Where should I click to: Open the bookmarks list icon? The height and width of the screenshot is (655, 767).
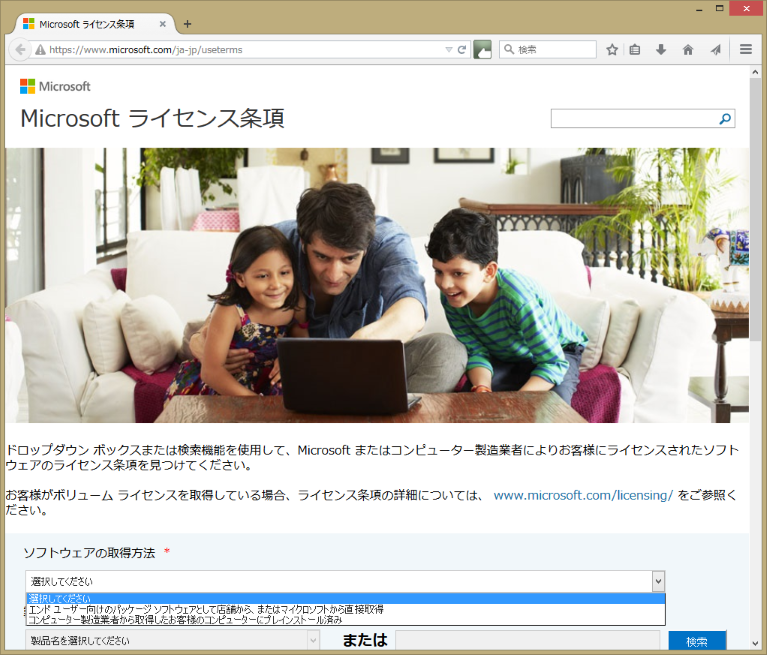[x=635, y=49]
